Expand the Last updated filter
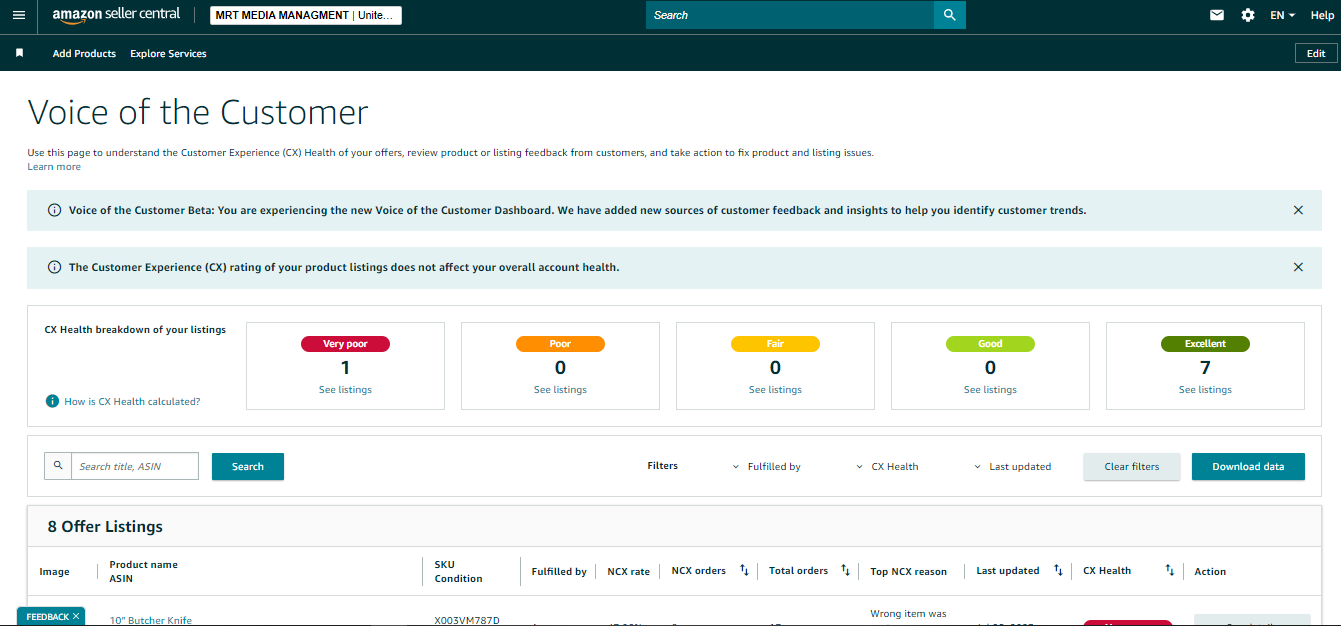1341x626 pixels. point(1013,466)
